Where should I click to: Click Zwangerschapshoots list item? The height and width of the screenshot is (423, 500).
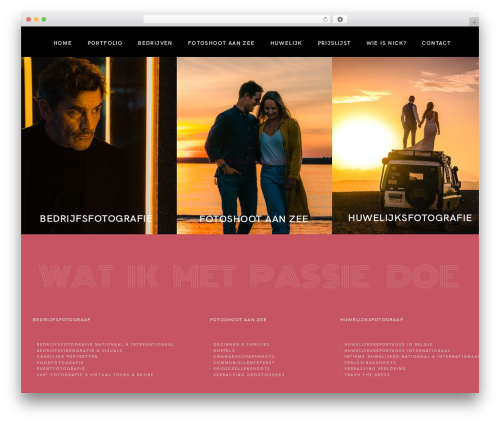point(242,356)
